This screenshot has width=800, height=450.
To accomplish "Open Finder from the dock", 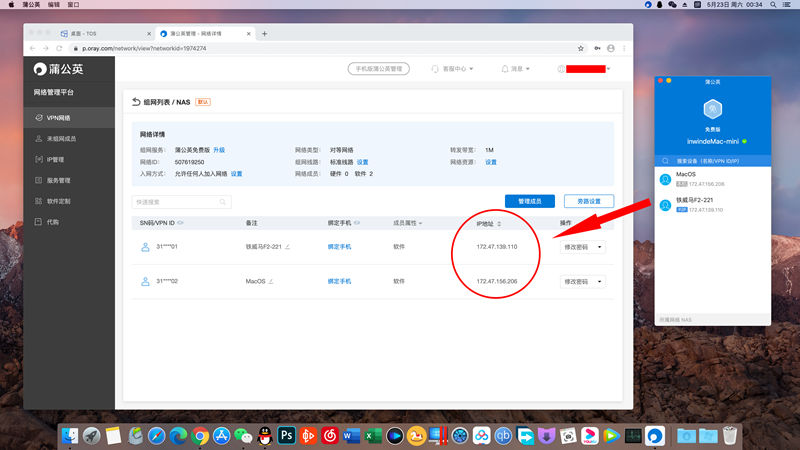I will [70, 436].
